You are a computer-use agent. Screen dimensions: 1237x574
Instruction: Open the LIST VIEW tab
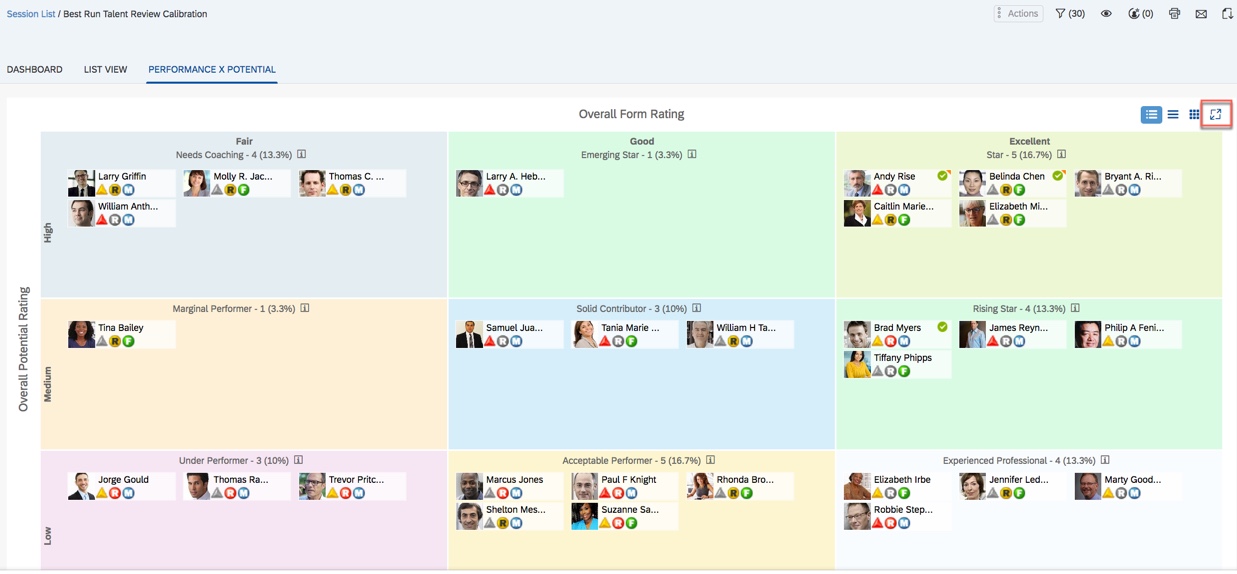[x=105, y=70]
